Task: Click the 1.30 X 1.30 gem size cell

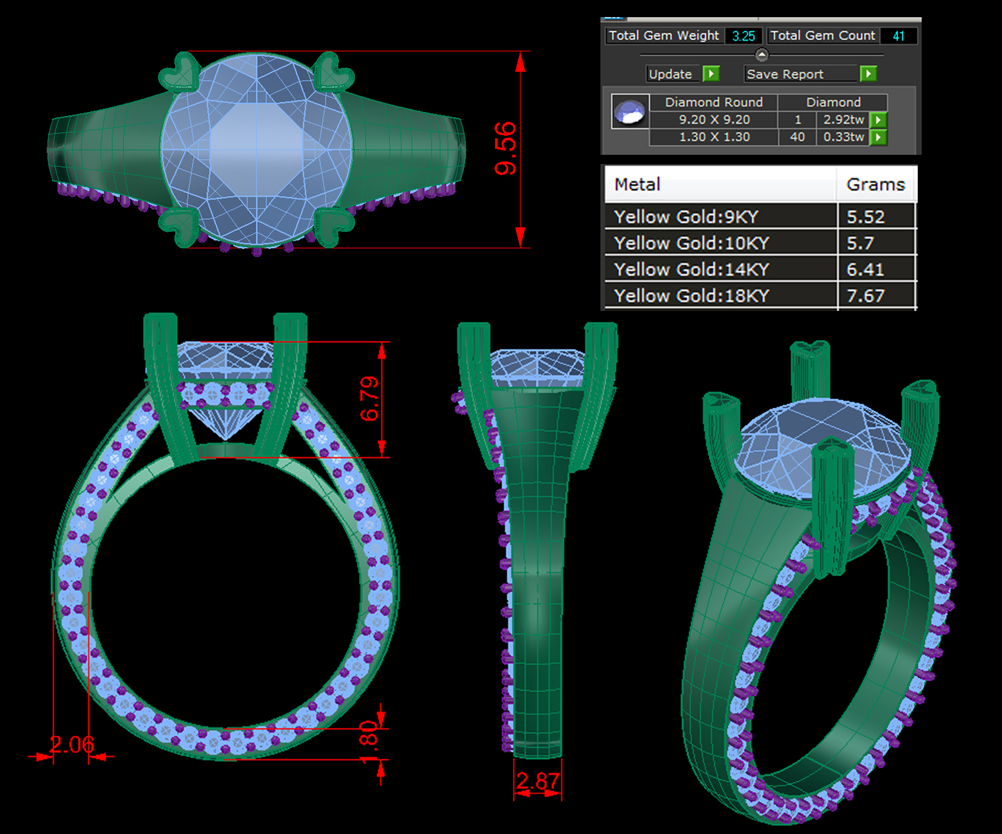Action: [x=713, y=137]
